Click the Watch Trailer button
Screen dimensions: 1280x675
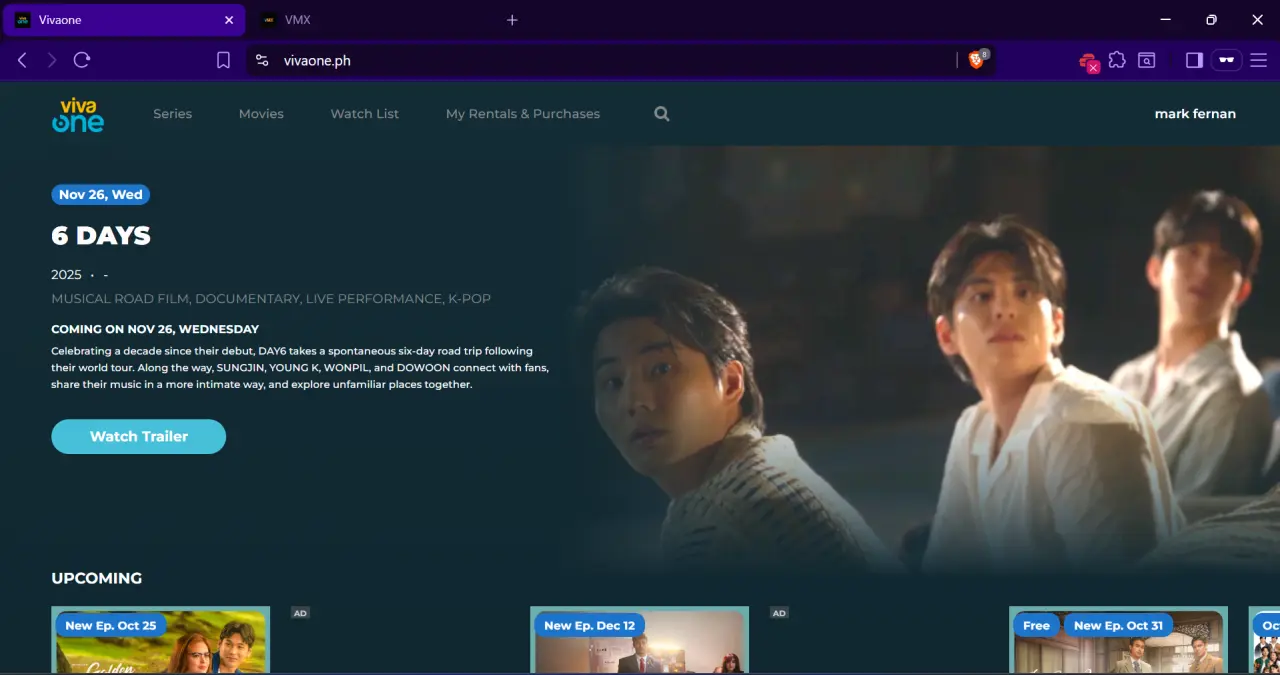(x=139, y=436)
